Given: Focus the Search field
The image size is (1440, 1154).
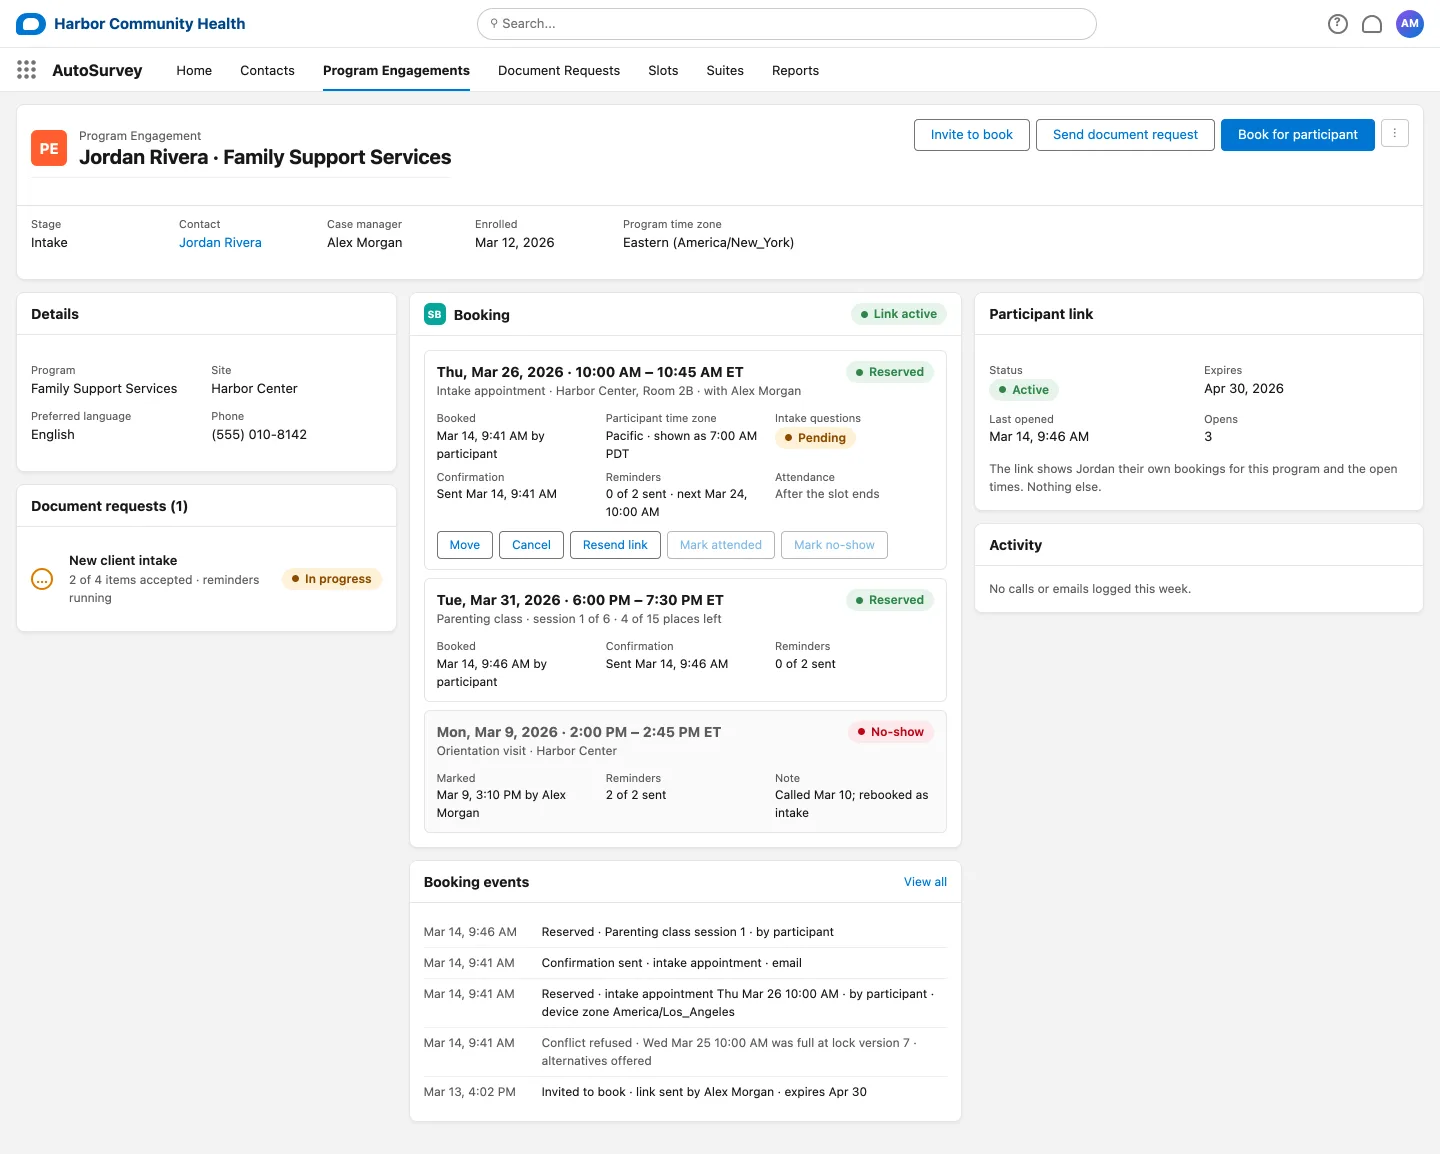Looking at the screenshot, I should point(787,24).
